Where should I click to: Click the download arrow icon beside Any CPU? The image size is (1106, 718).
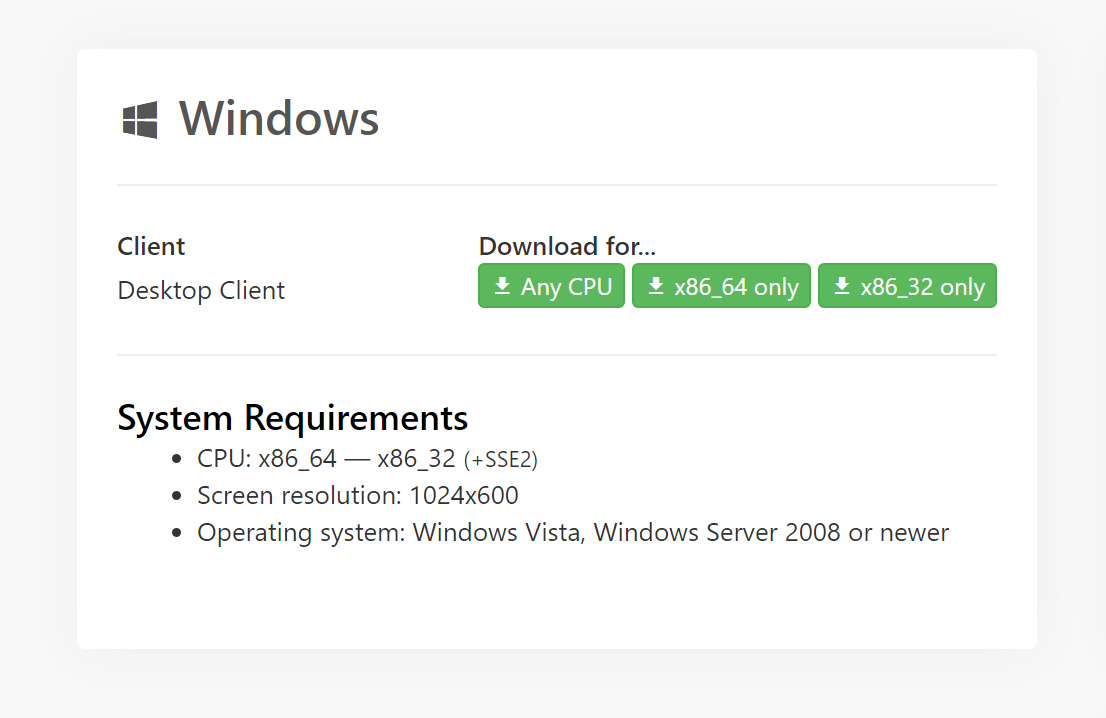click(x=502, y=287)
